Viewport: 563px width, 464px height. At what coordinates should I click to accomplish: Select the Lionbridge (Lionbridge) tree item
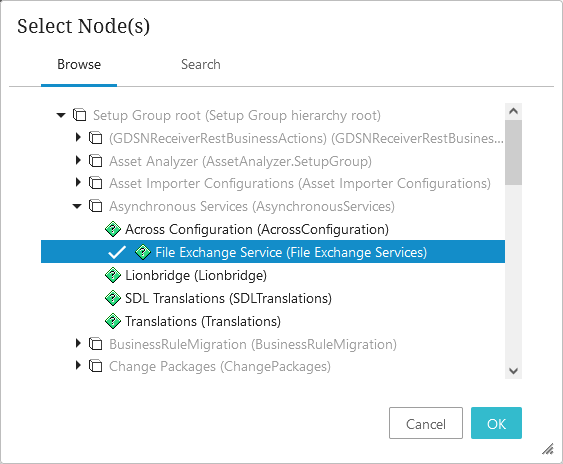coord(196,275)
